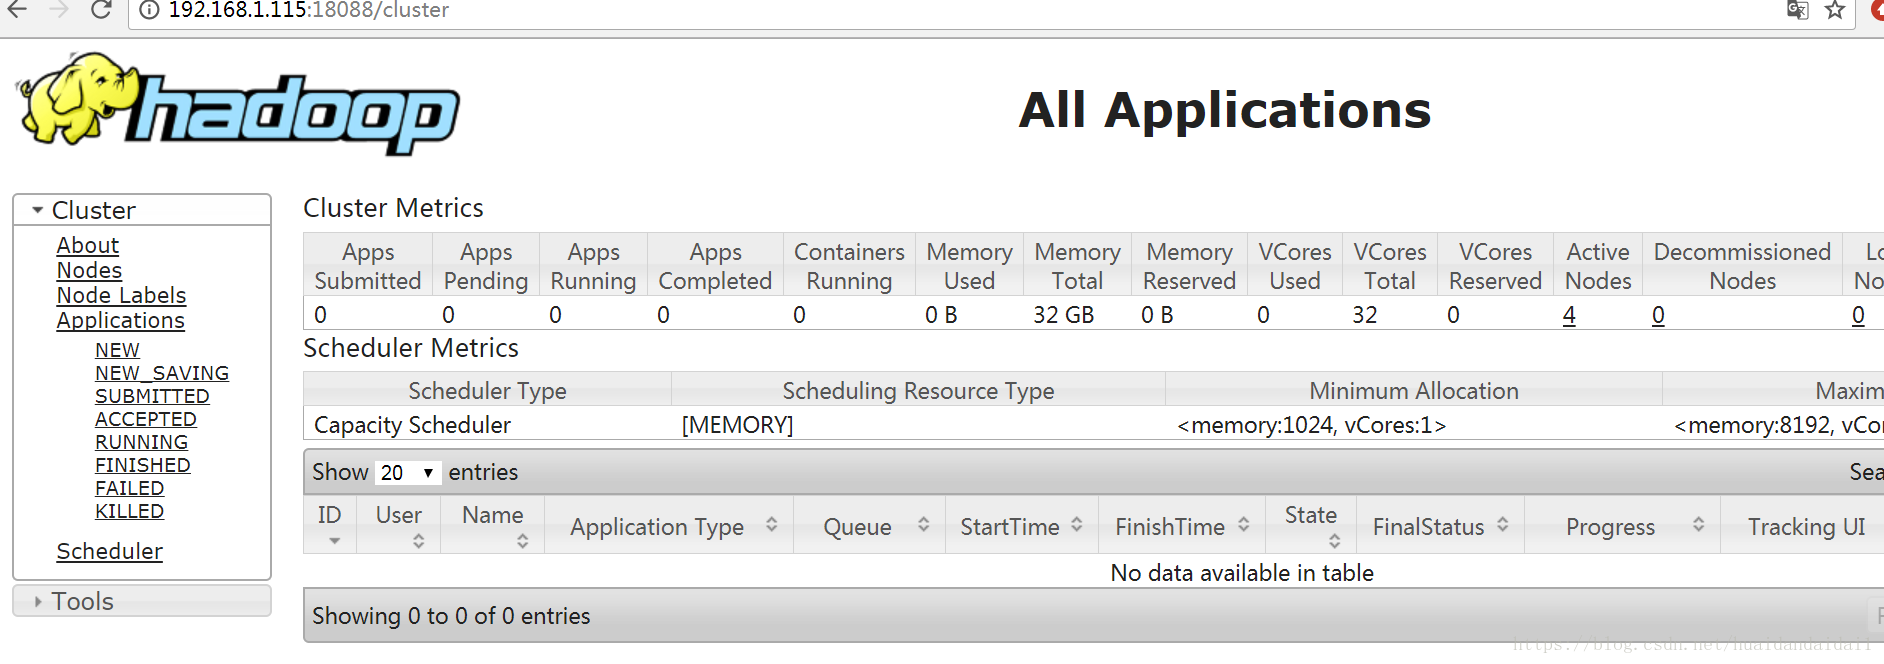Click the browser forward arrow
1884x664 pixels.
(59, 10)
